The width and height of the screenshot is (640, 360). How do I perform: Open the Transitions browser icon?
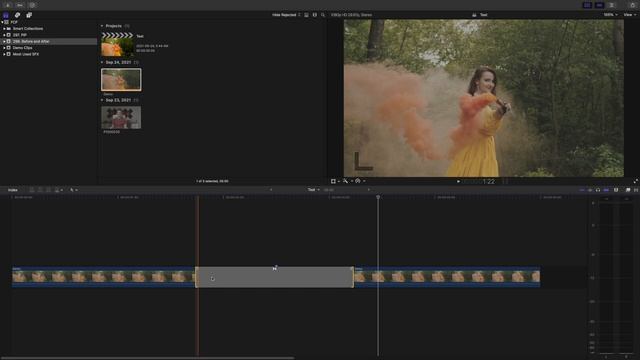click(x=636, y=190)
